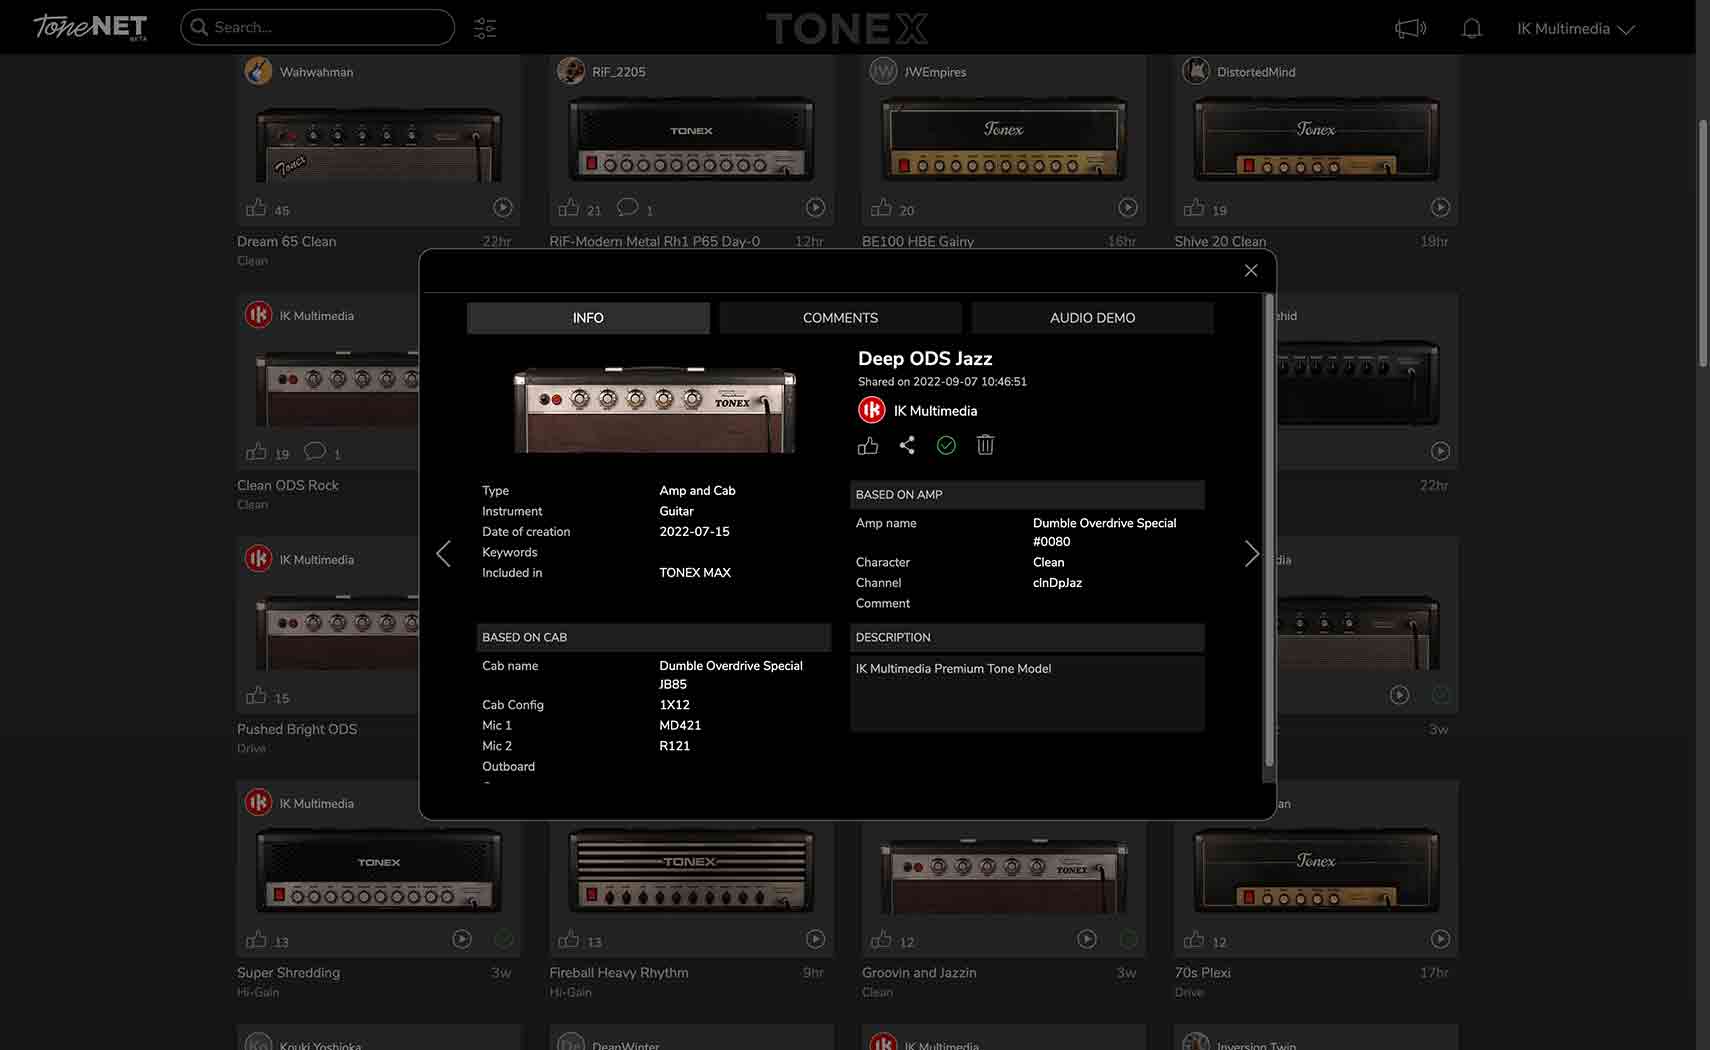
Task: Open comments on RiF-Modern Metal tone
Action: [628, 207]
